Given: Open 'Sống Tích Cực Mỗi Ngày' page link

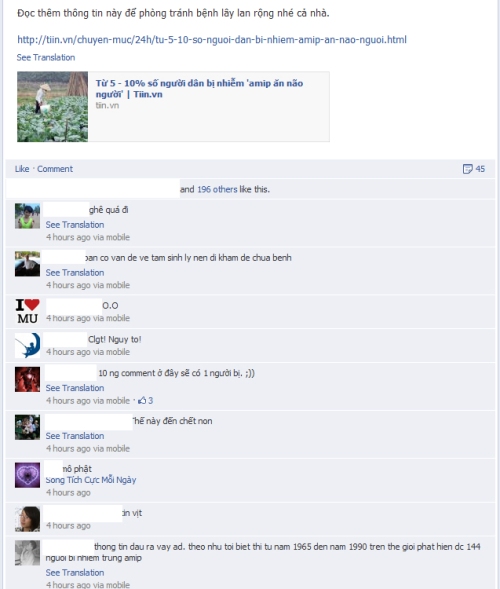Looking at the screenshot, I should pos(91,480).
